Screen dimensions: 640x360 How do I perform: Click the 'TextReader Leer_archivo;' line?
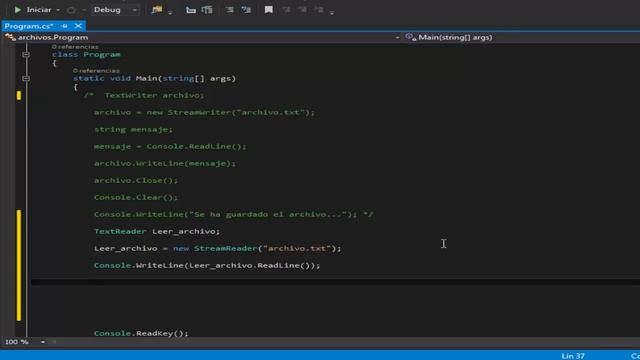click(157, 231)
